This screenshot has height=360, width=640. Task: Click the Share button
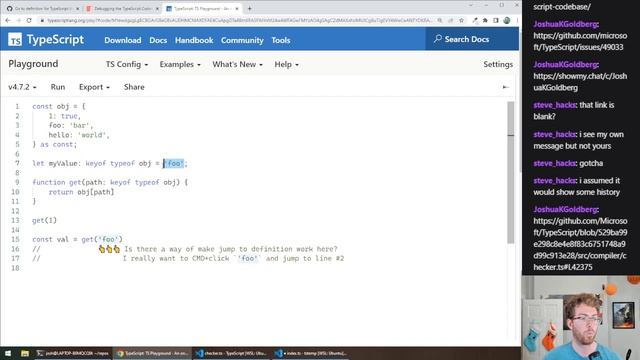[x=134, y=87]
